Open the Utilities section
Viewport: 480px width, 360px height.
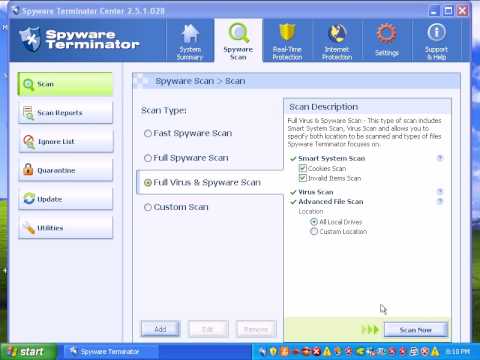pos(65,228)
